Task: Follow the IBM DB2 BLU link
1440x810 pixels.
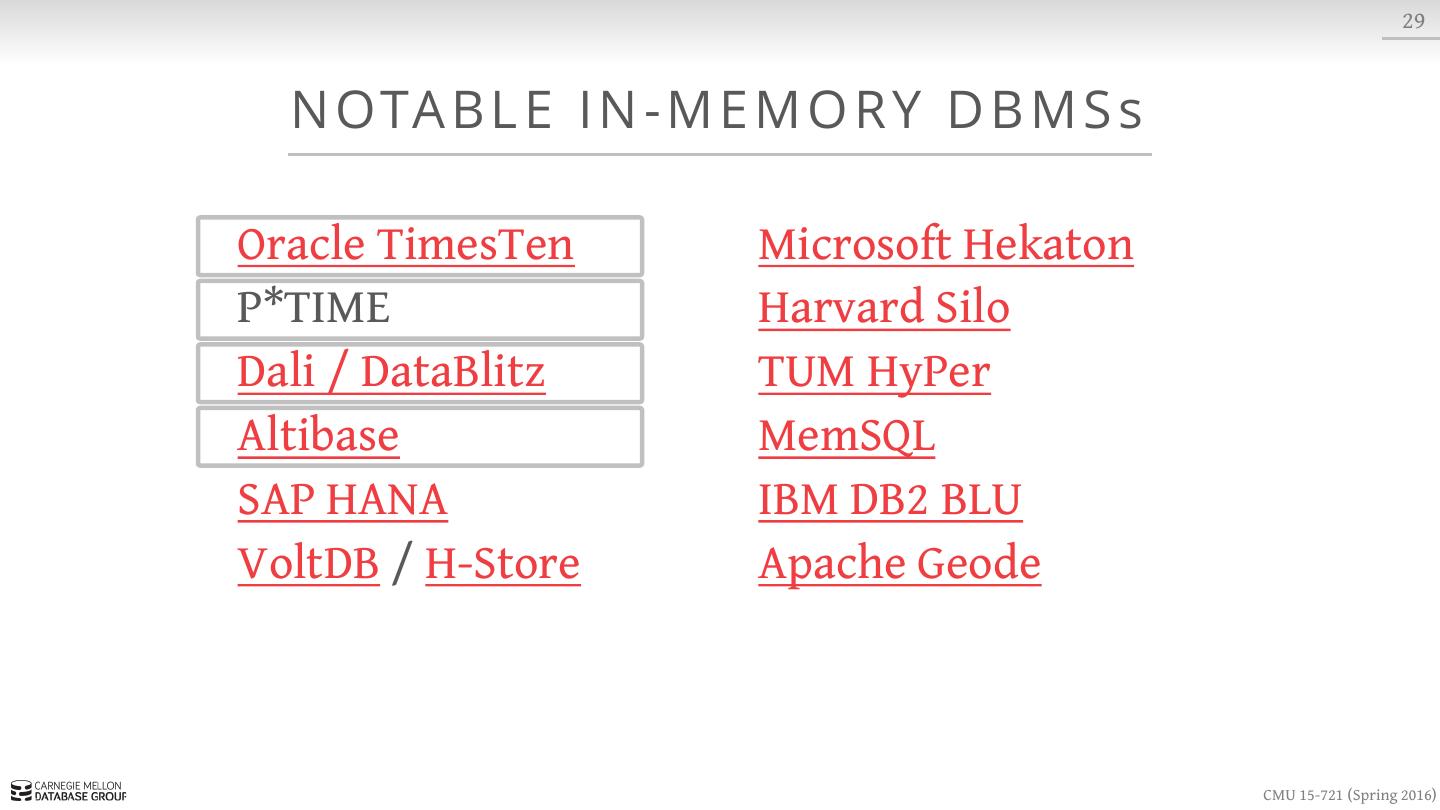Action: tap(889, 500)
